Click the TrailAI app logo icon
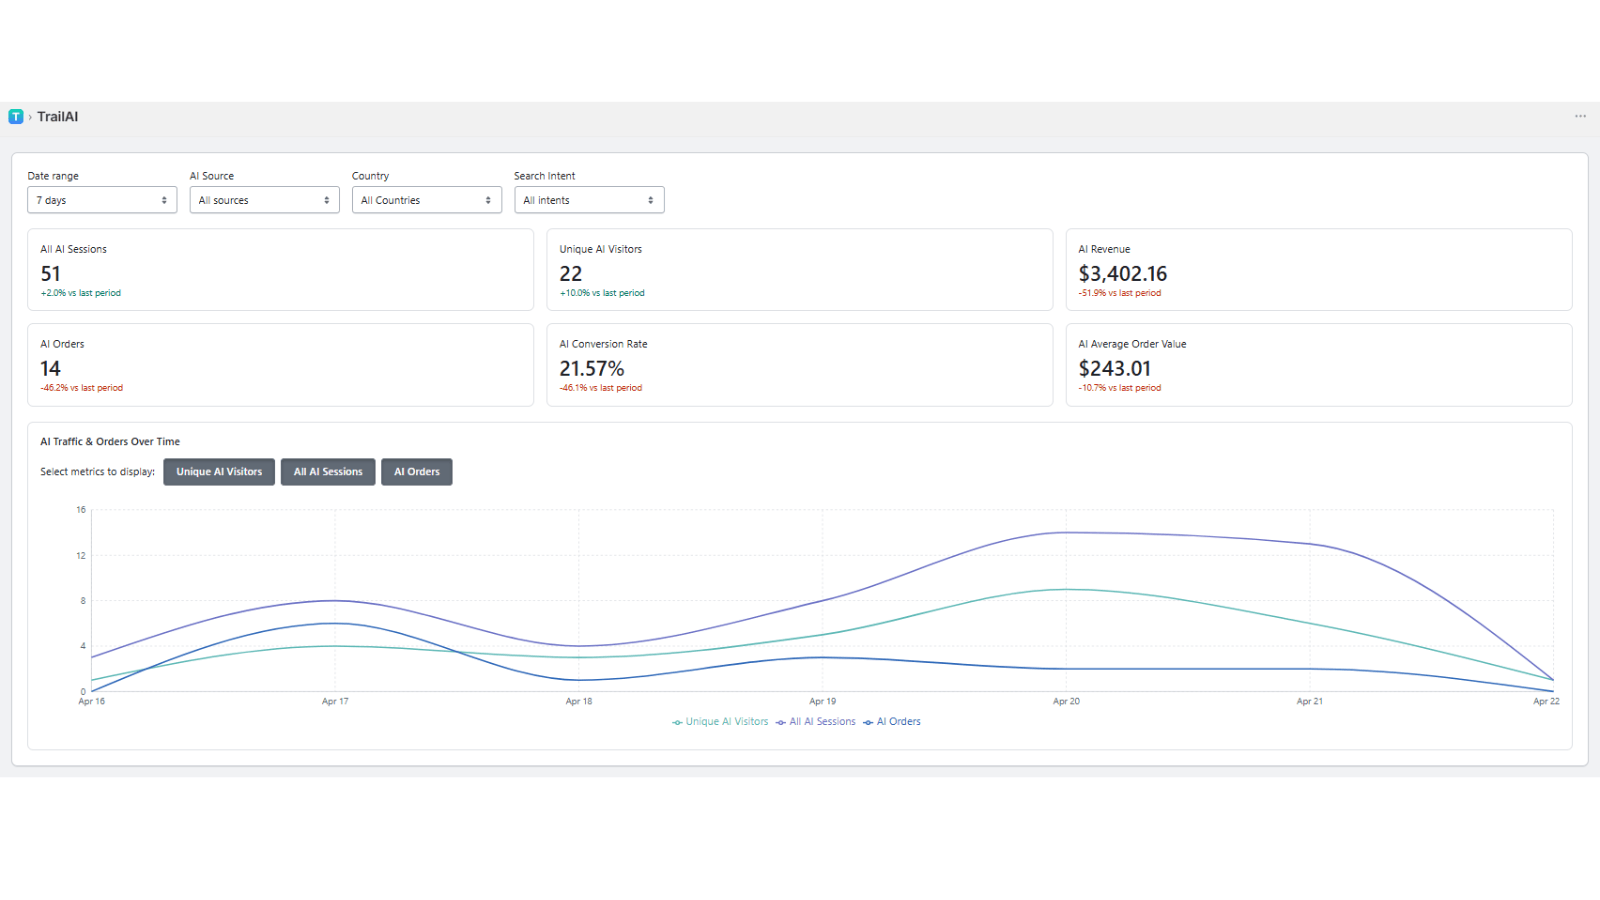The image size is (1600, 900). [16, 117]
